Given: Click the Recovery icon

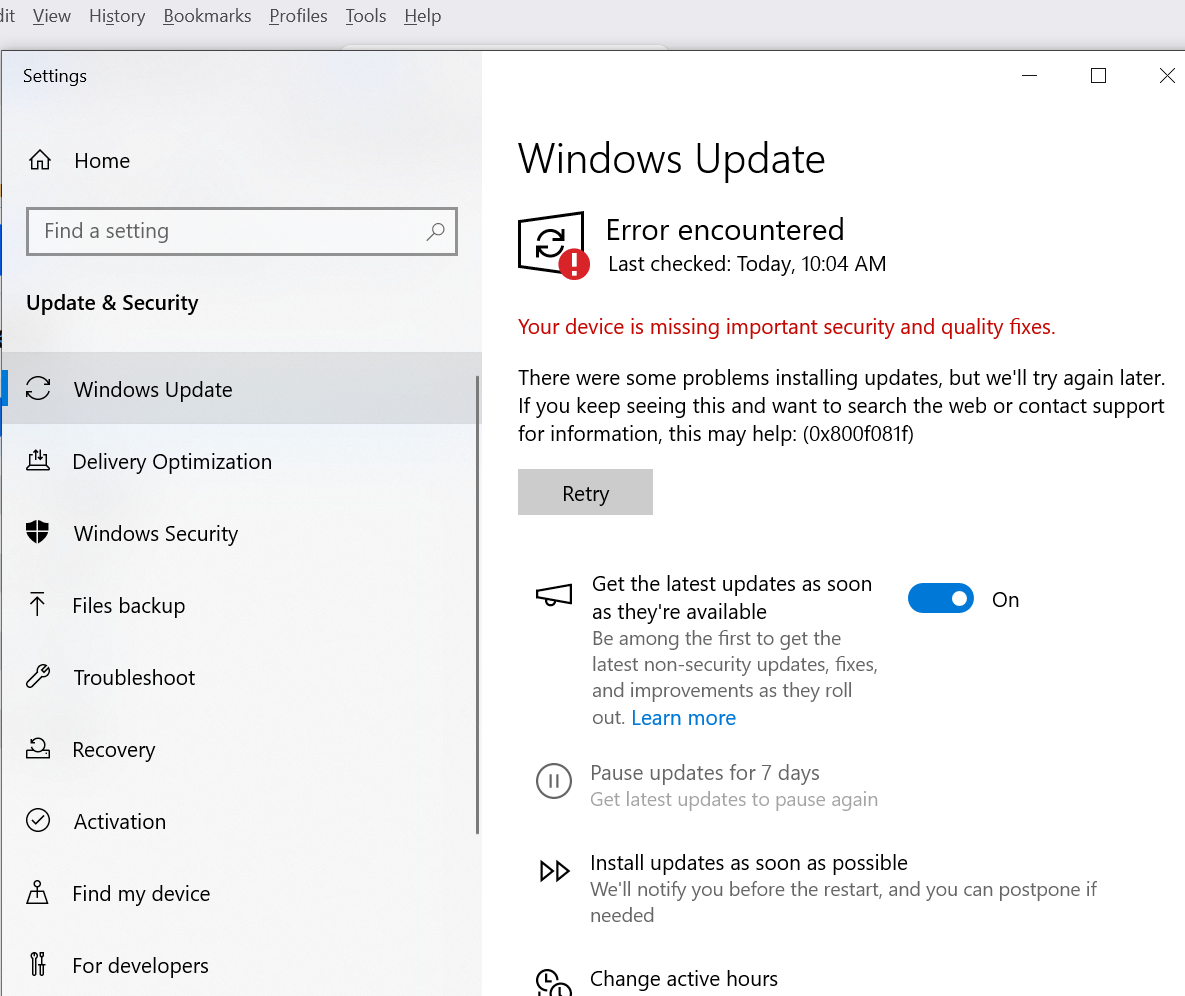Looking at the screenshot, I should point(38,748).
